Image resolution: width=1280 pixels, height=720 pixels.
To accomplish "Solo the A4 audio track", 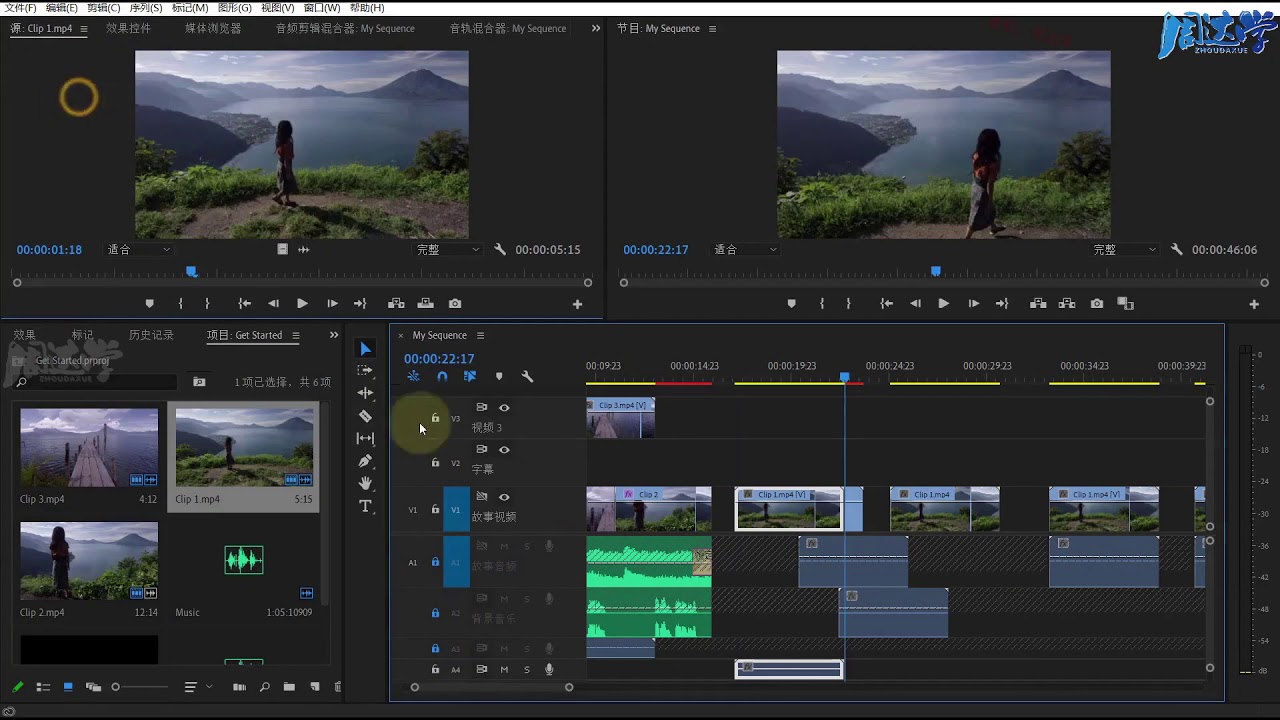I will pos(526,670).
